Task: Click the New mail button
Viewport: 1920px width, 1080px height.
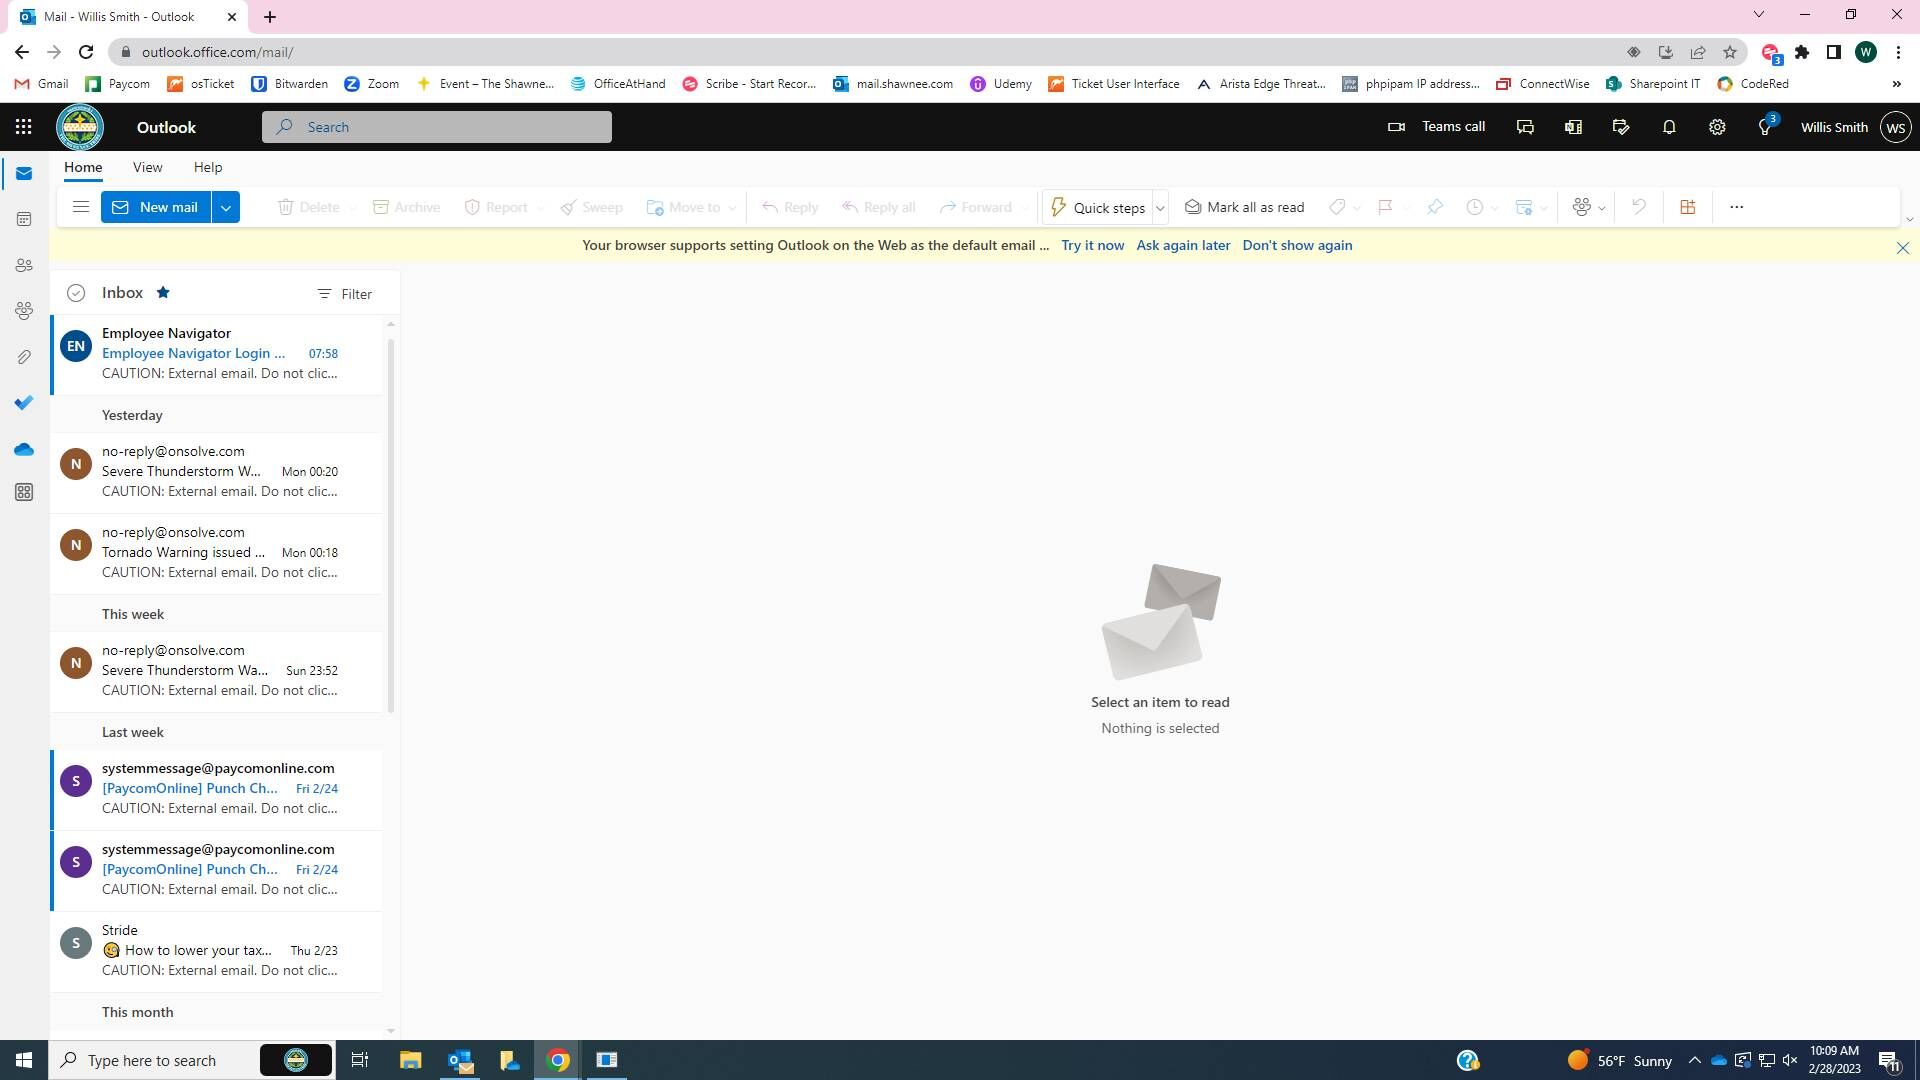Action: click(156, 207)
